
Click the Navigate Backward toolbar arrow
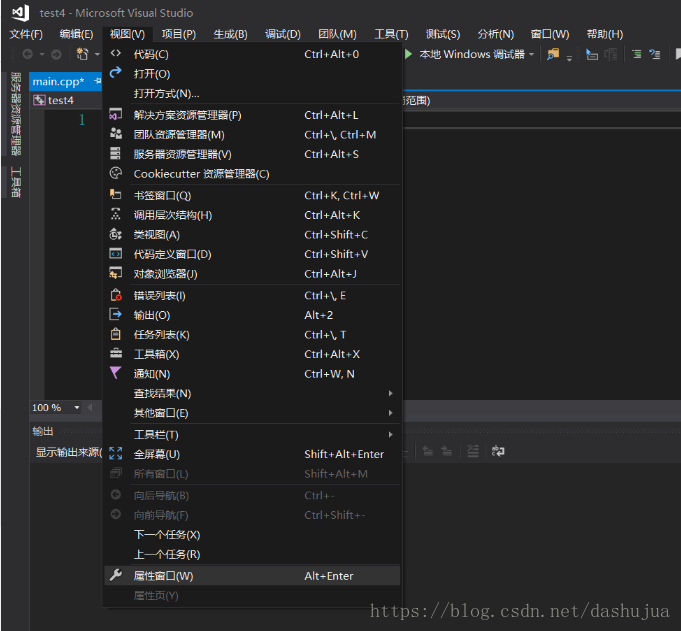pyautogui.click(x=27, y=54)
